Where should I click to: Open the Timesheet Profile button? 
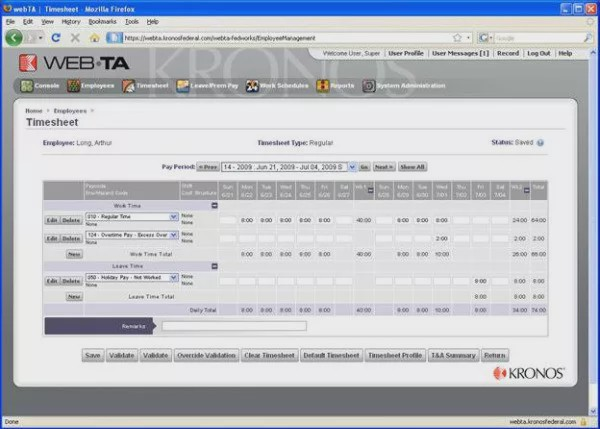click(395, 356)
